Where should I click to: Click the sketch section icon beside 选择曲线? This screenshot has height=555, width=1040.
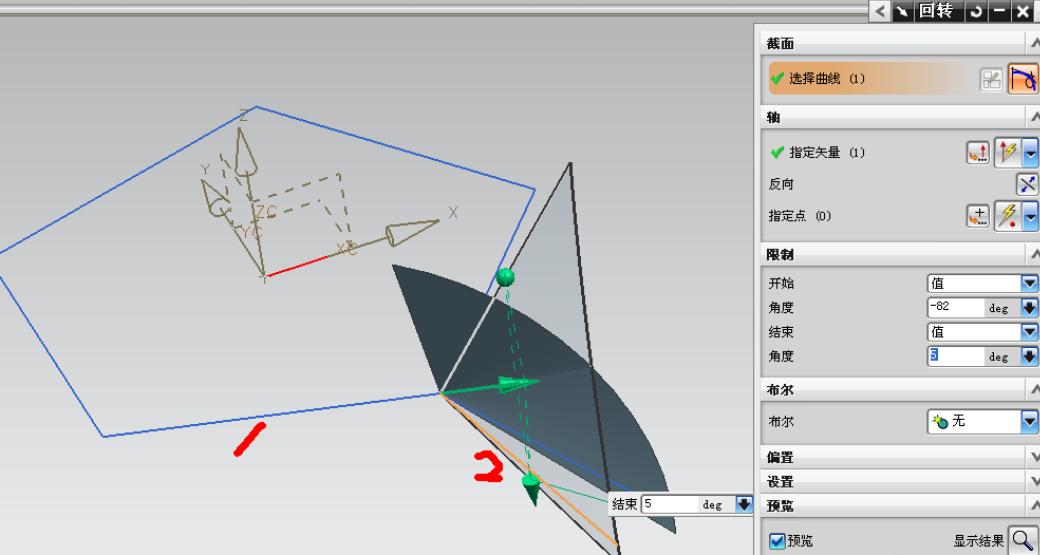(991, 80)
